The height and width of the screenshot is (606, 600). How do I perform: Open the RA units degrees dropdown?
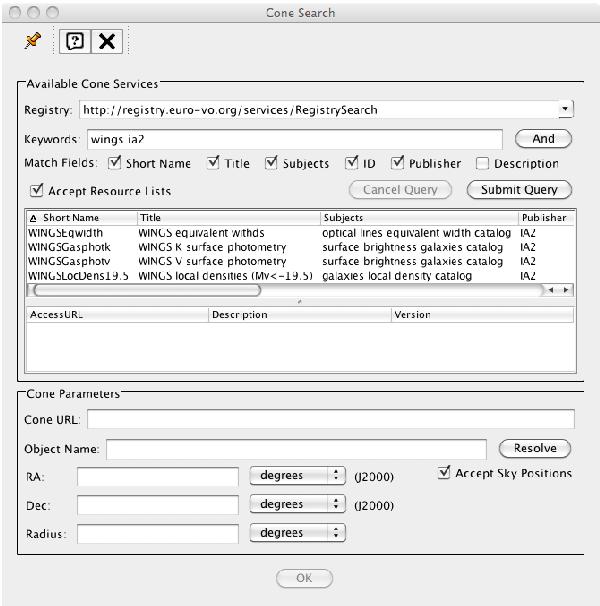[296, 476]
